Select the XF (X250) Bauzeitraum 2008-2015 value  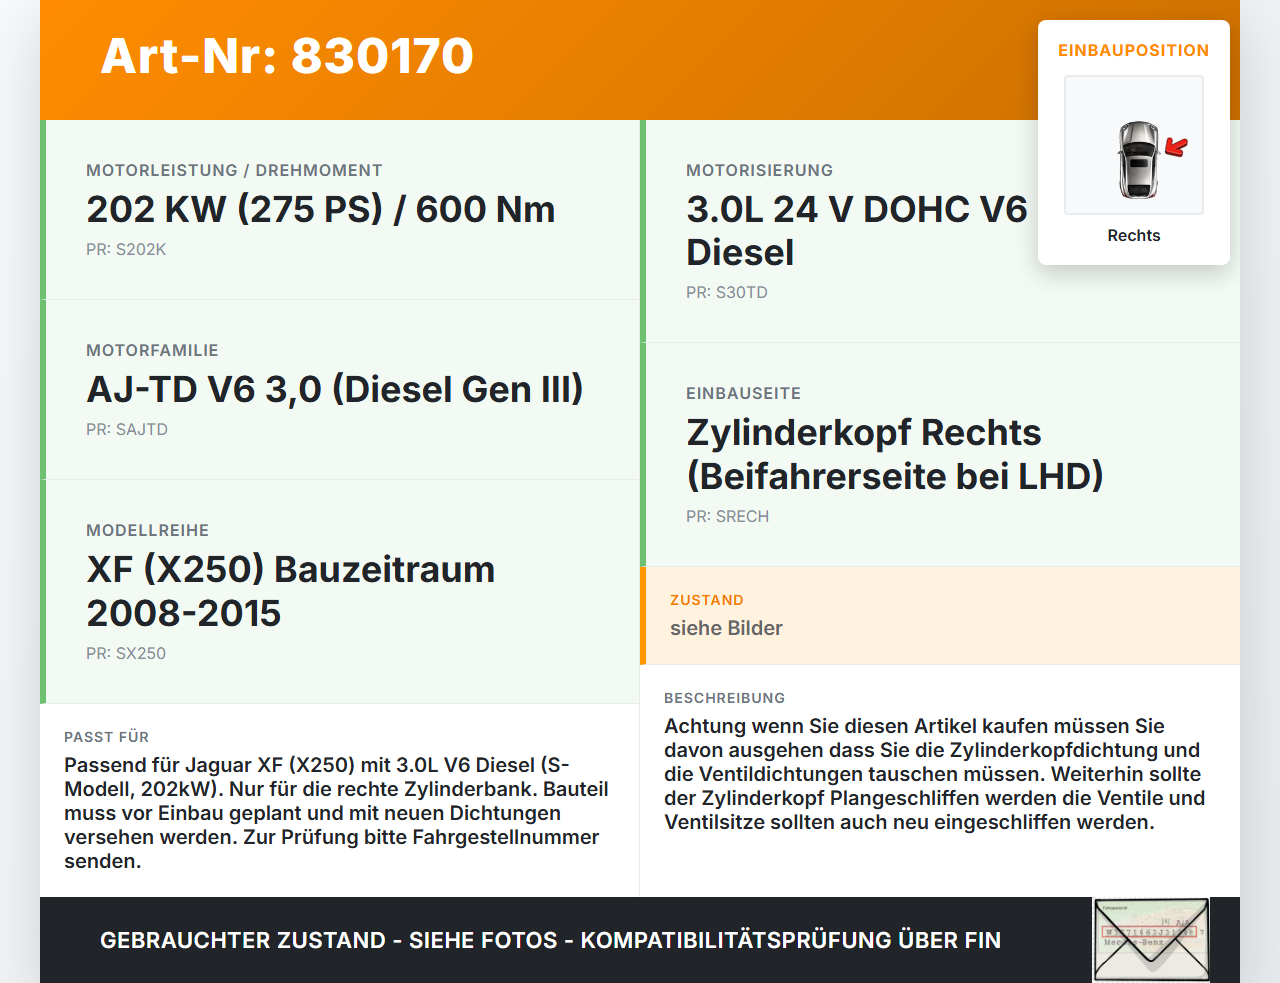tap(291, 591)
